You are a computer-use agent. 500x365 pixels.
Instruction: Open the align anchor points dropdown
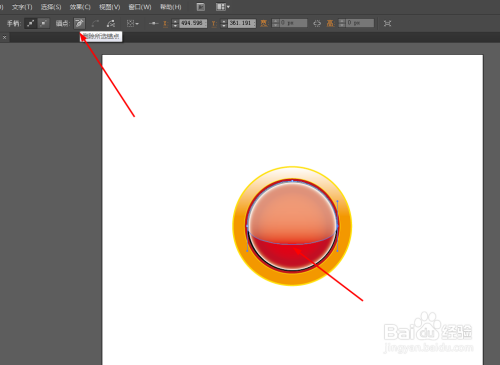(x=133, y=23)
